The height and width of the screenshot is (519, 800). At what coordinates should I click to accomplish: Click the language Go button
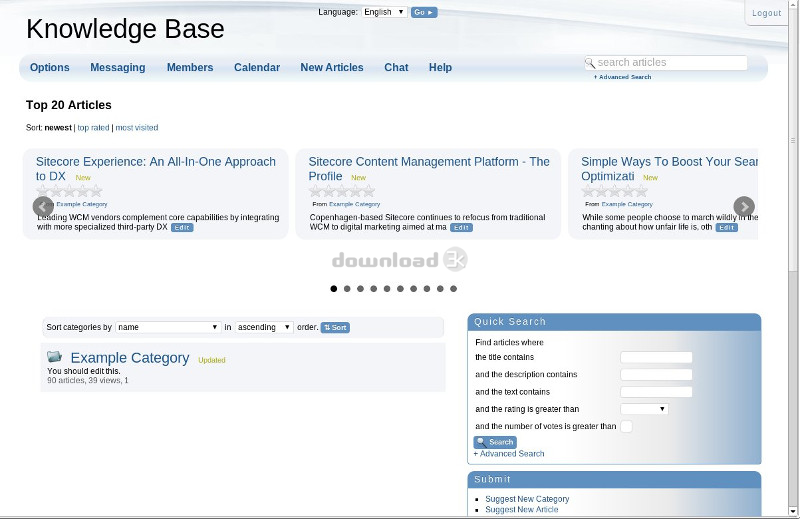coord(423,12)
